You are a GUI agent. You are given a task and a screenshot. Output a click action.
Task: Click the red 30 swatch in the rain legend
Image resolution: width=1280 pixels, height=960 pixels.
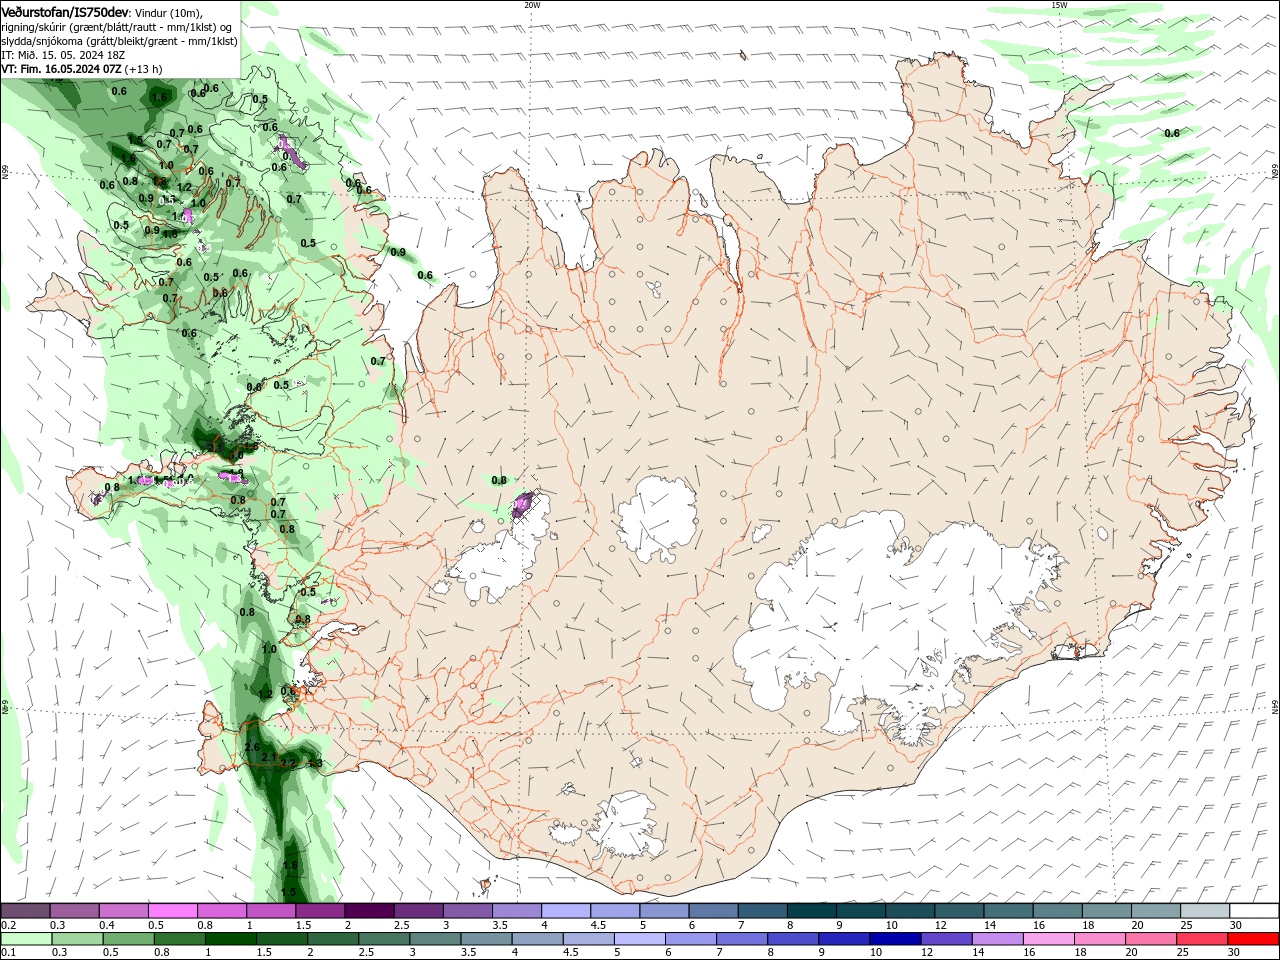[1253, 939]
